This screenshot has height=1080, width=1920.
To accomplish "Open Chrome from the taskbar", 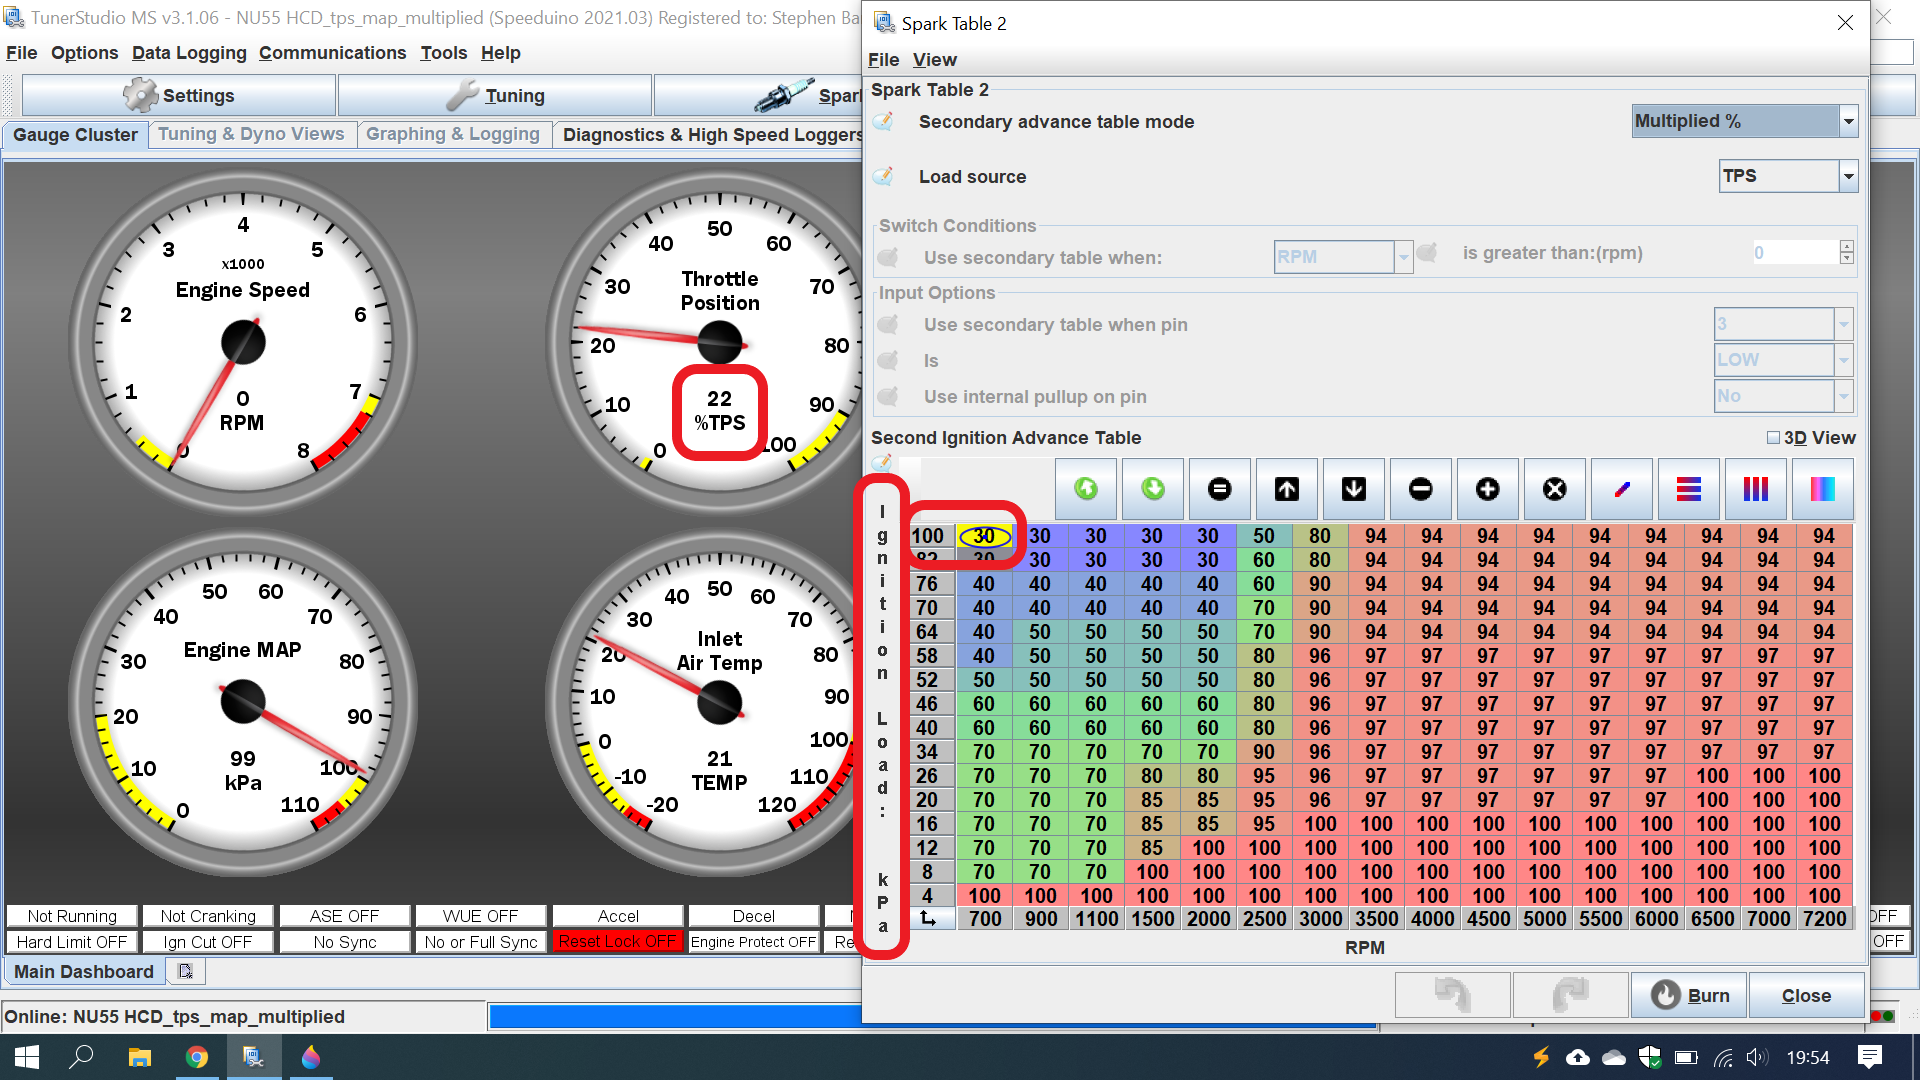I will pyautogui.click(x=197, y=1057).
